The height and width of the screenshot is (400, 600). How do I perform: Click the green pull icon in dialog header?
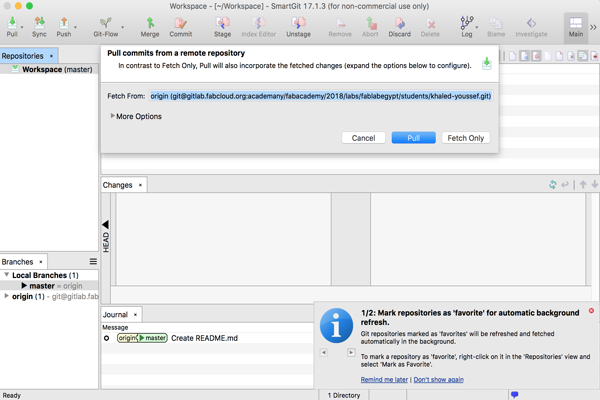tap(486, 63)
